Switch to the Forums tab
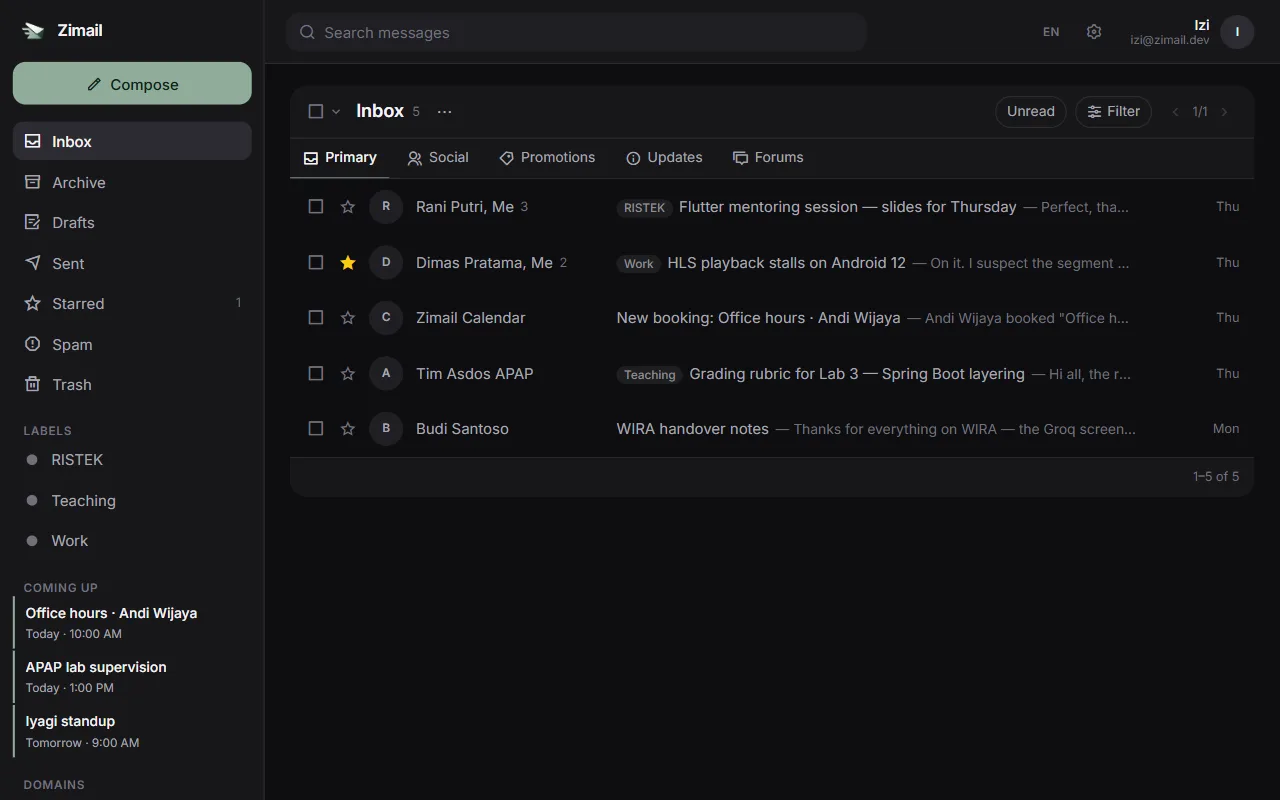 pos(768,158)
